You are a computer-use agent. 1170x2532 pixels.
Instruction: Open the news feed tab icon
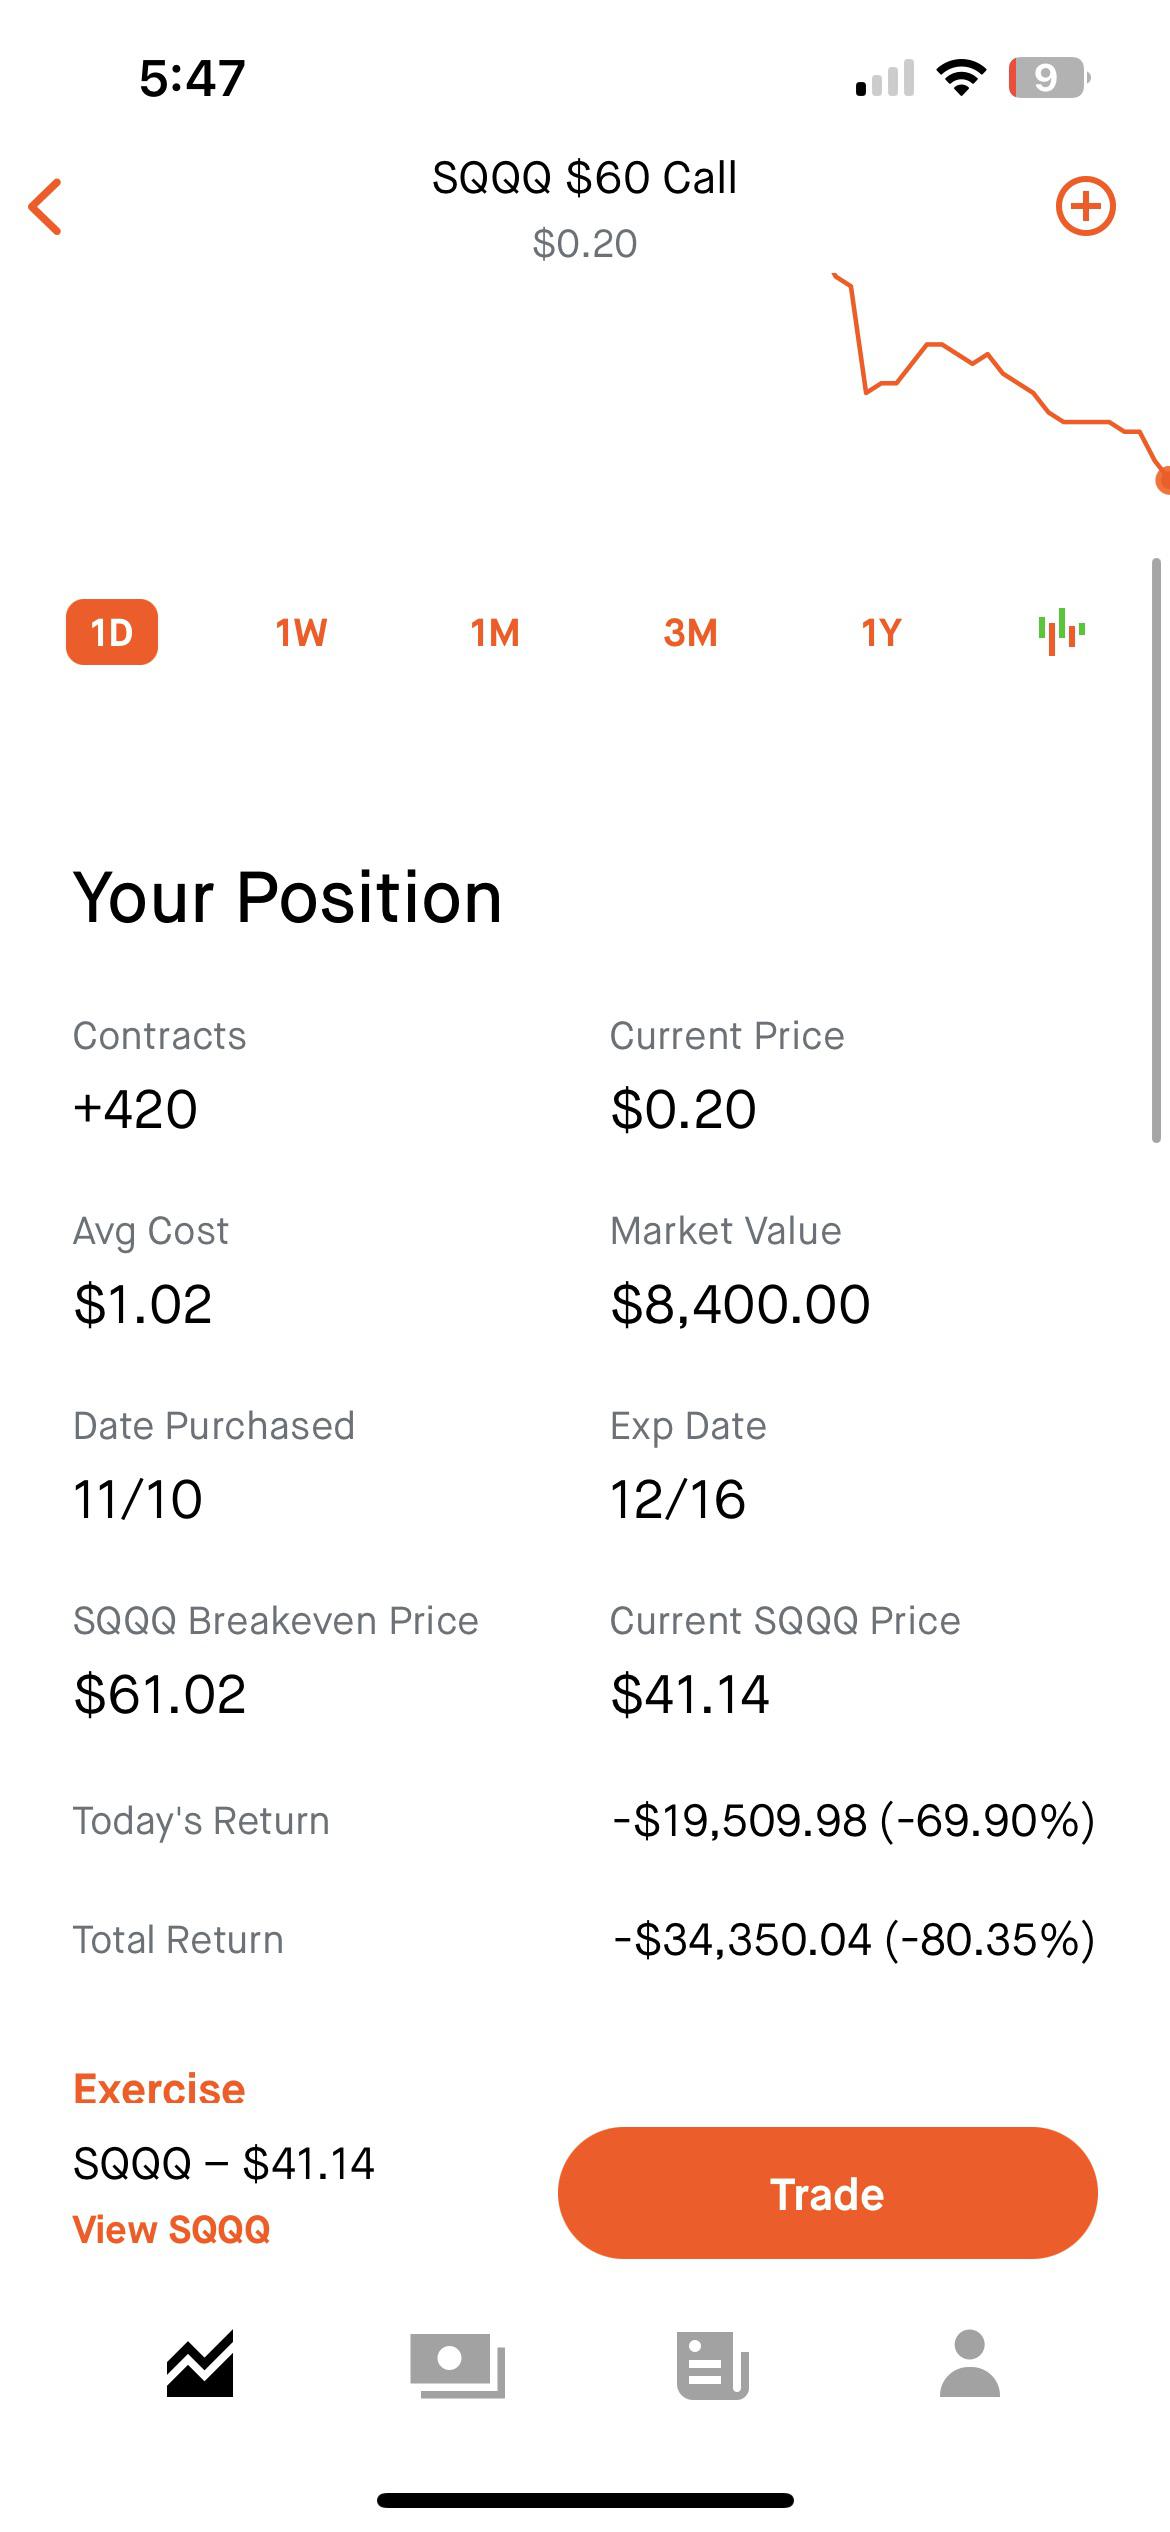click(712, 2364)
